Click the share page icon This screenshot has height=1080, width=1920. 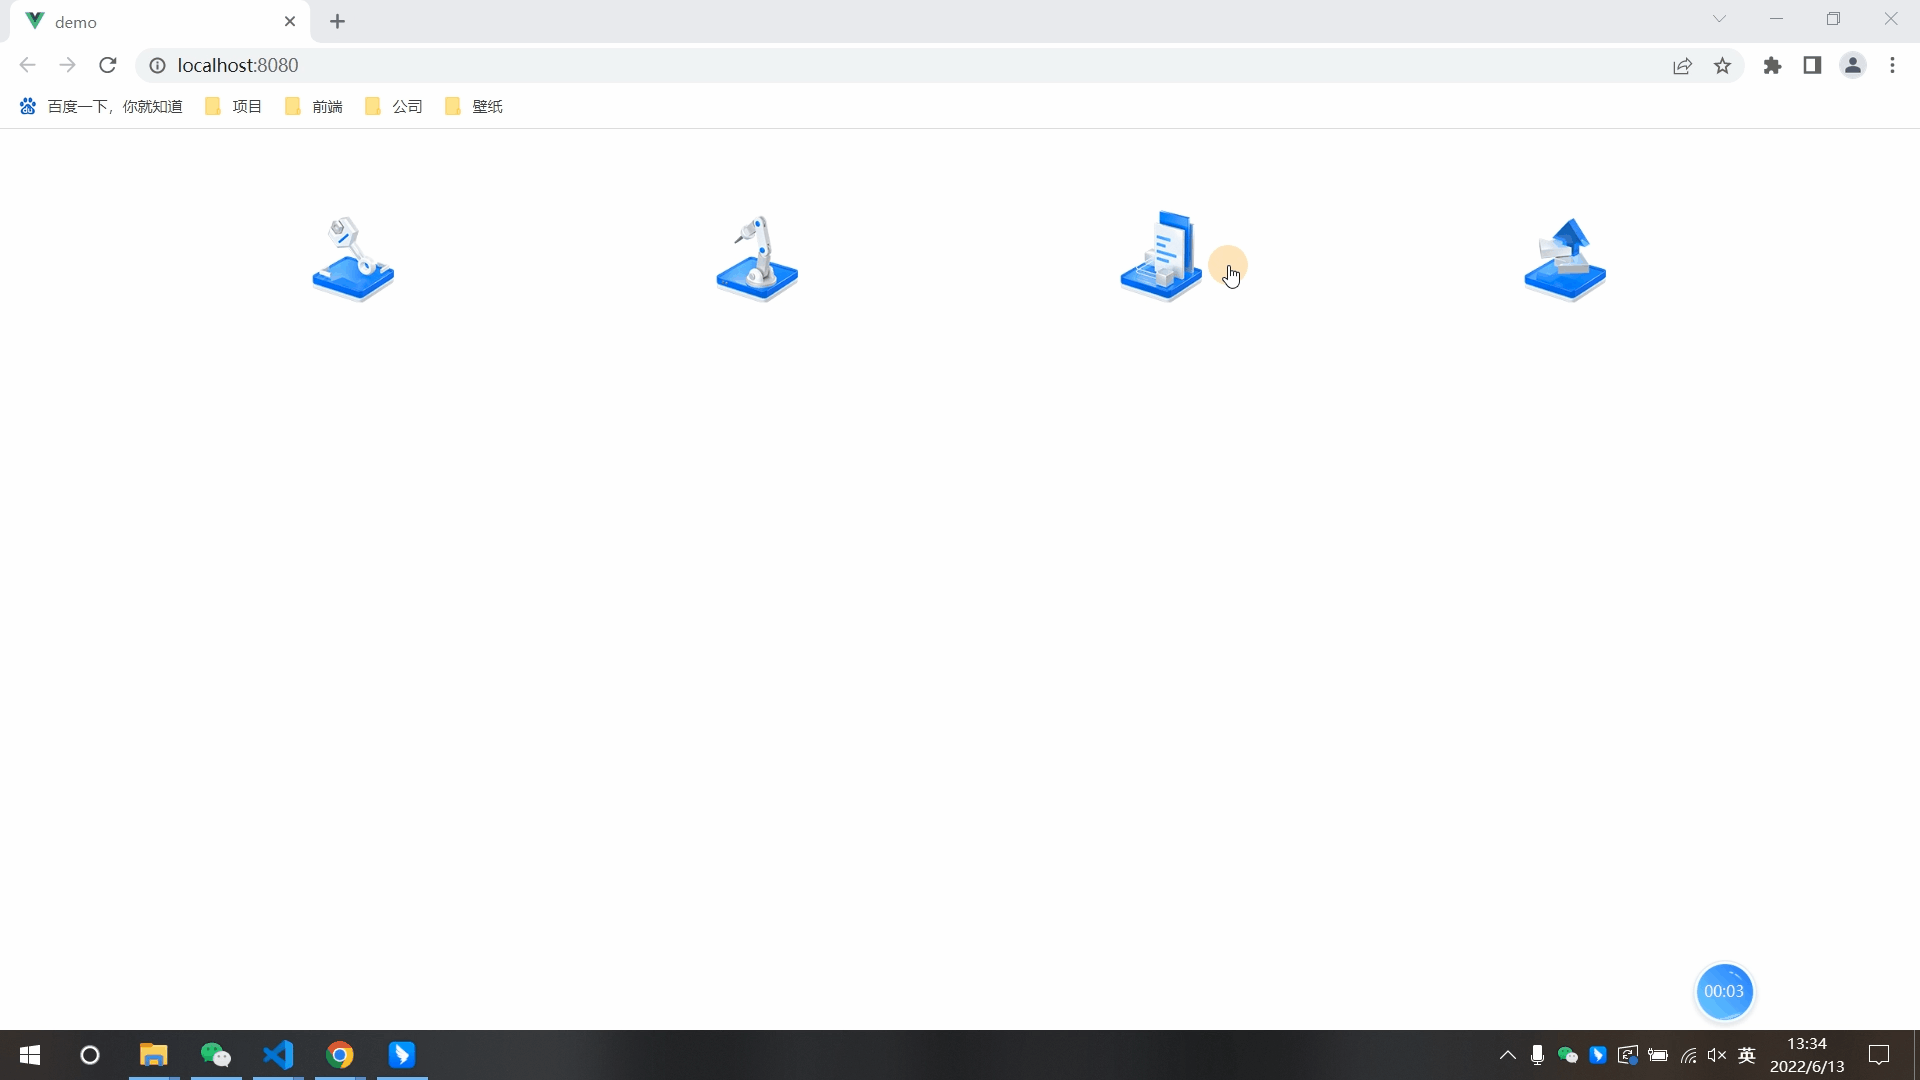[1682, 66]
